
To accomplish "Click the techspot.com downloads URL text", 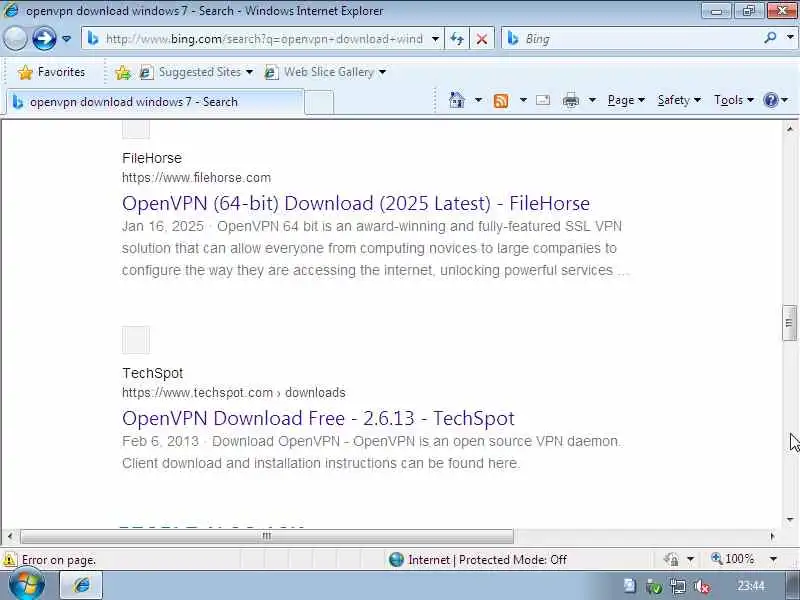I will click(233, 392).
